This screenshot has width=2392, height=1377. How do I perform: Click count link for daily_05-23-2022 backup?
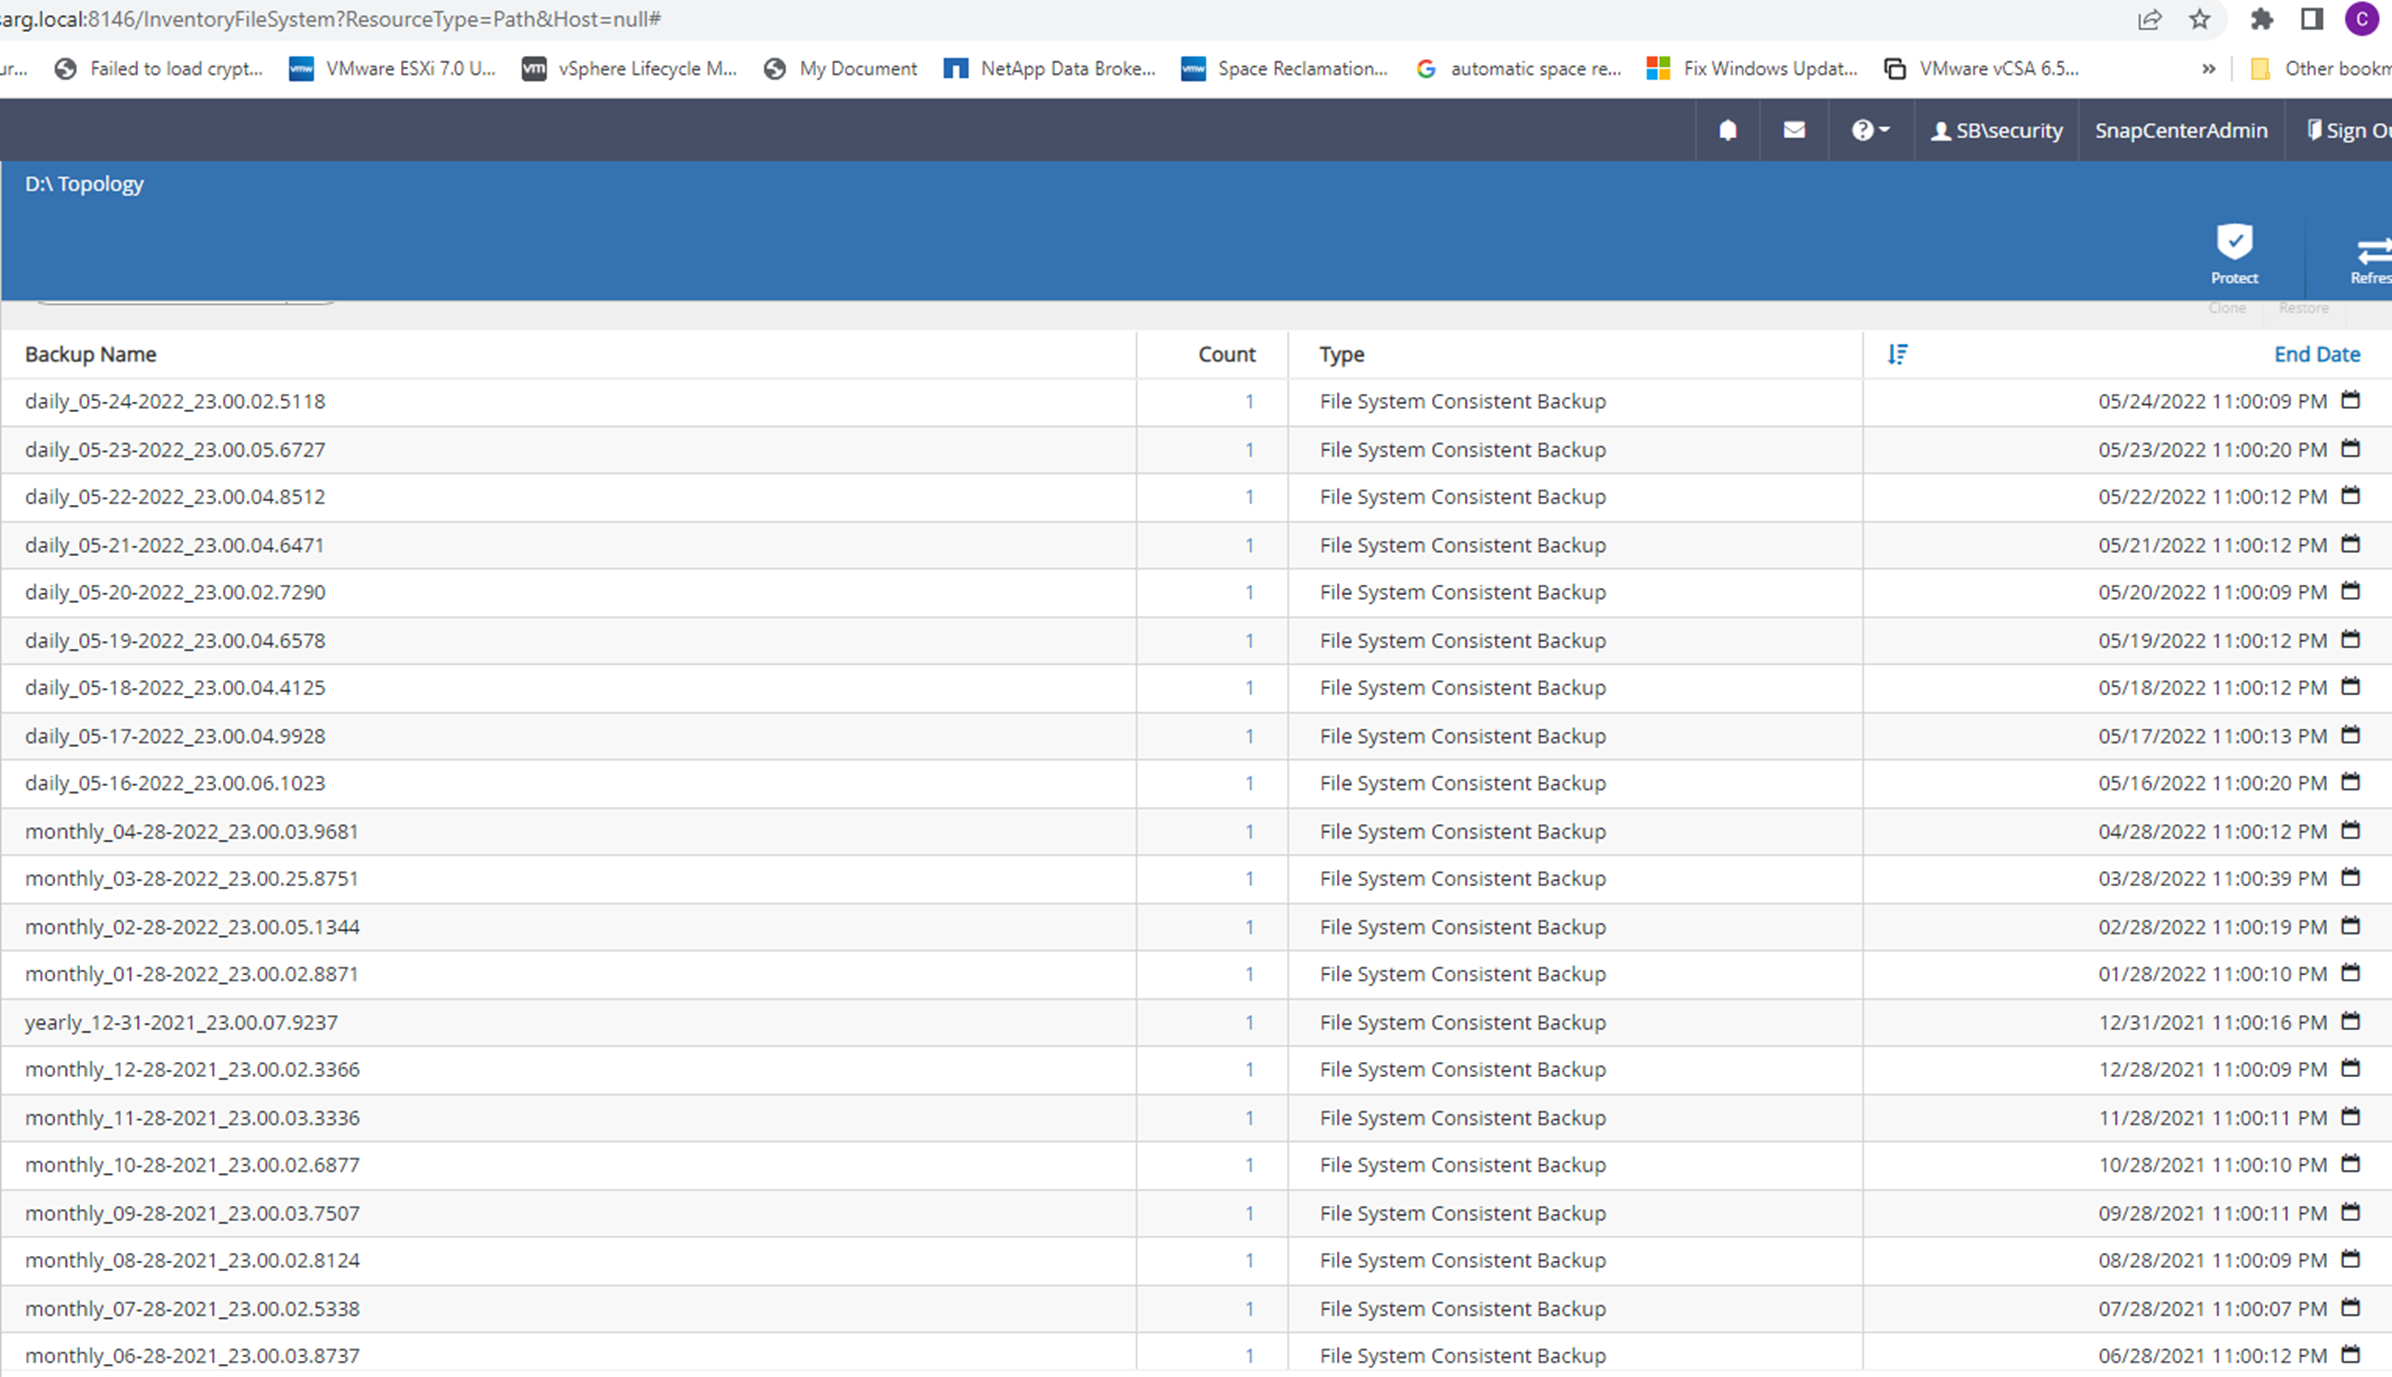tap(1249, 450)
